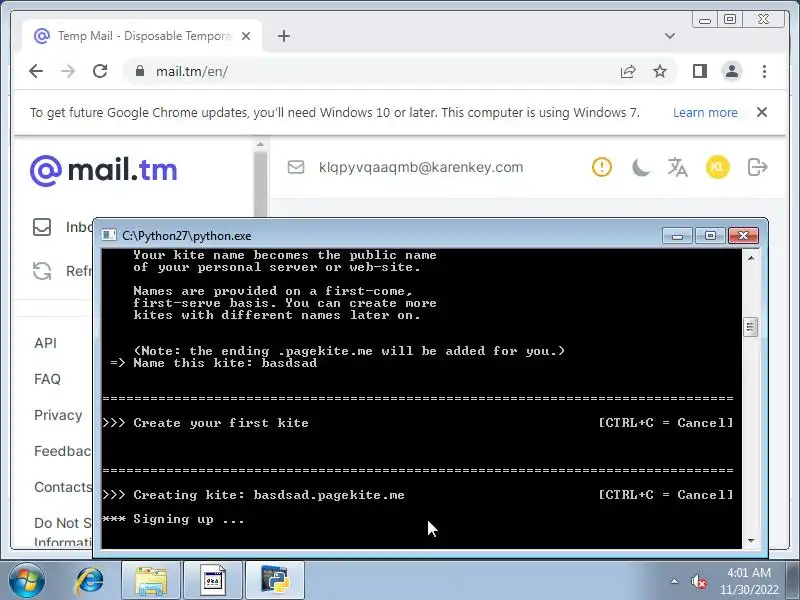Open the Windows Start menu
This screenshot has width=800, height=600.
click(x=27, y=580)
